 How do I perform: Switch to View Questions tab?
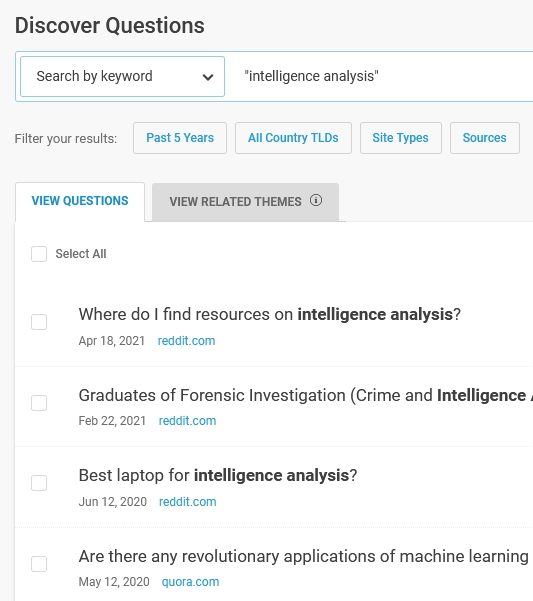coord(80,201)
